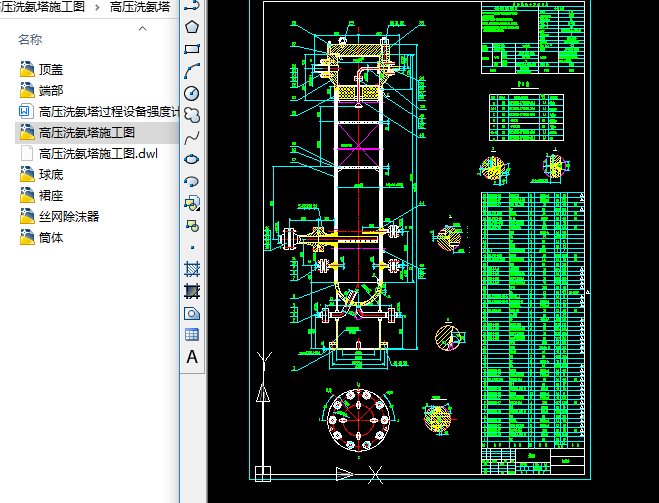Select the Hatch tool
Image resolution: width=659 pixels, height=503 pixels.
(192, 269)
